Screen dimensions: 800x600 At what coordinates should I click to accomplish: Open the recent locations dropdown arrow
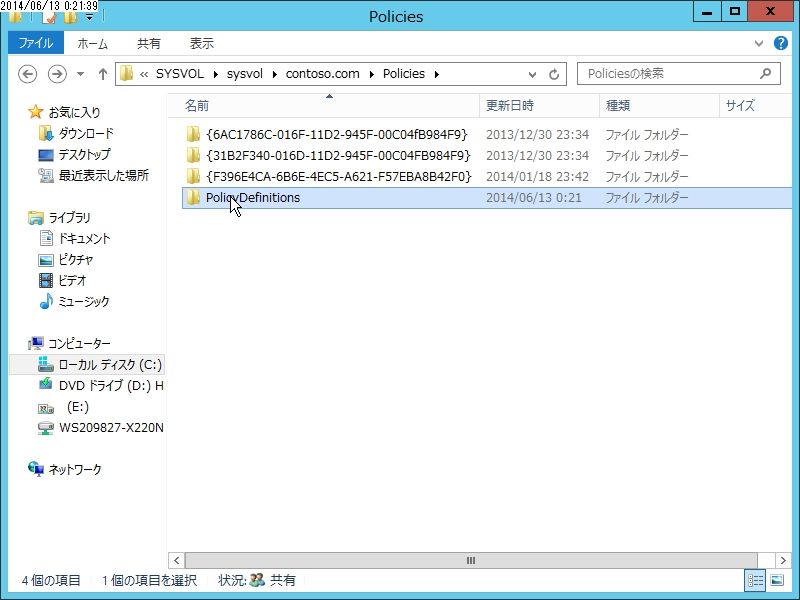tap(81, 74)
